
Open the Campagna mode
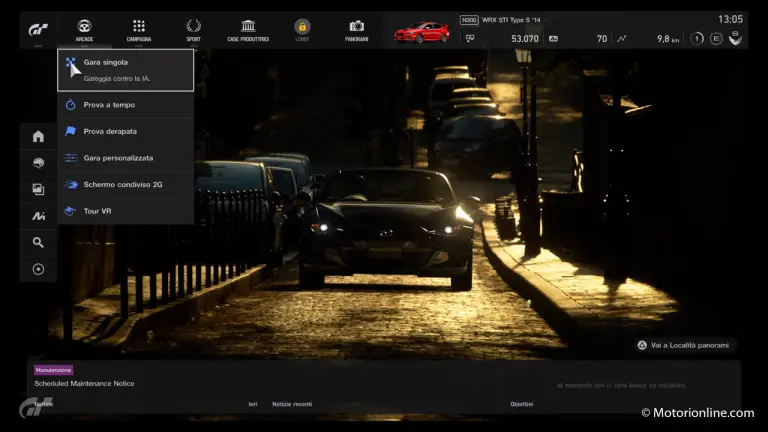(139, 29)
